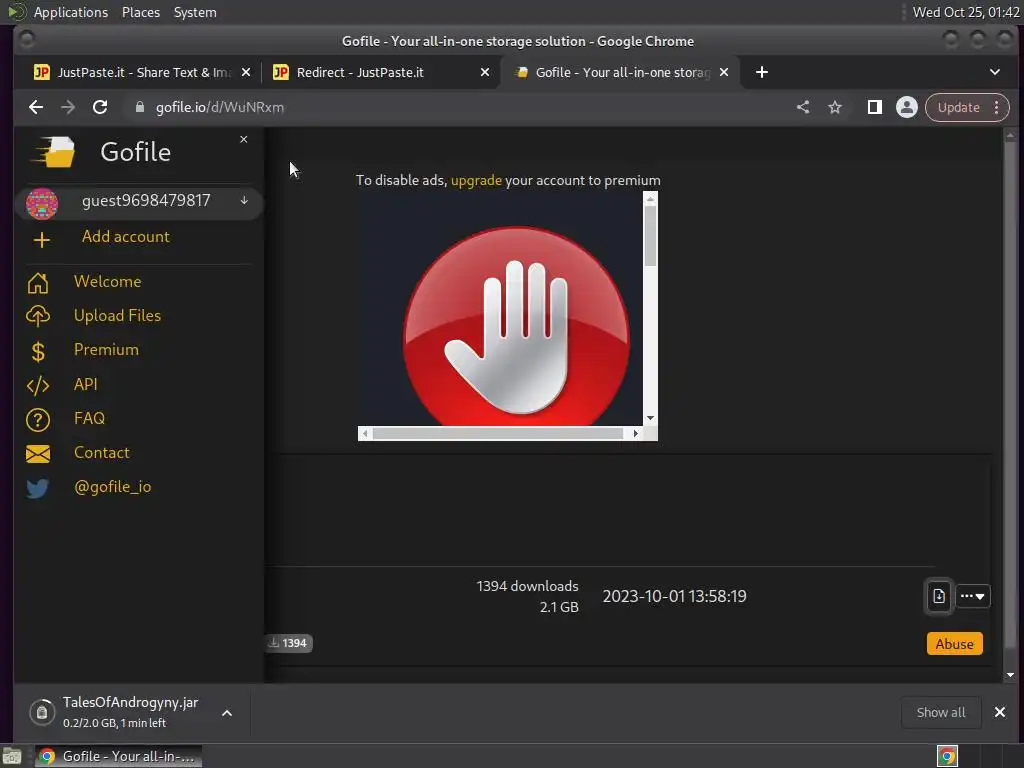Click the Gofile taskbar window button

click(118, 756)
